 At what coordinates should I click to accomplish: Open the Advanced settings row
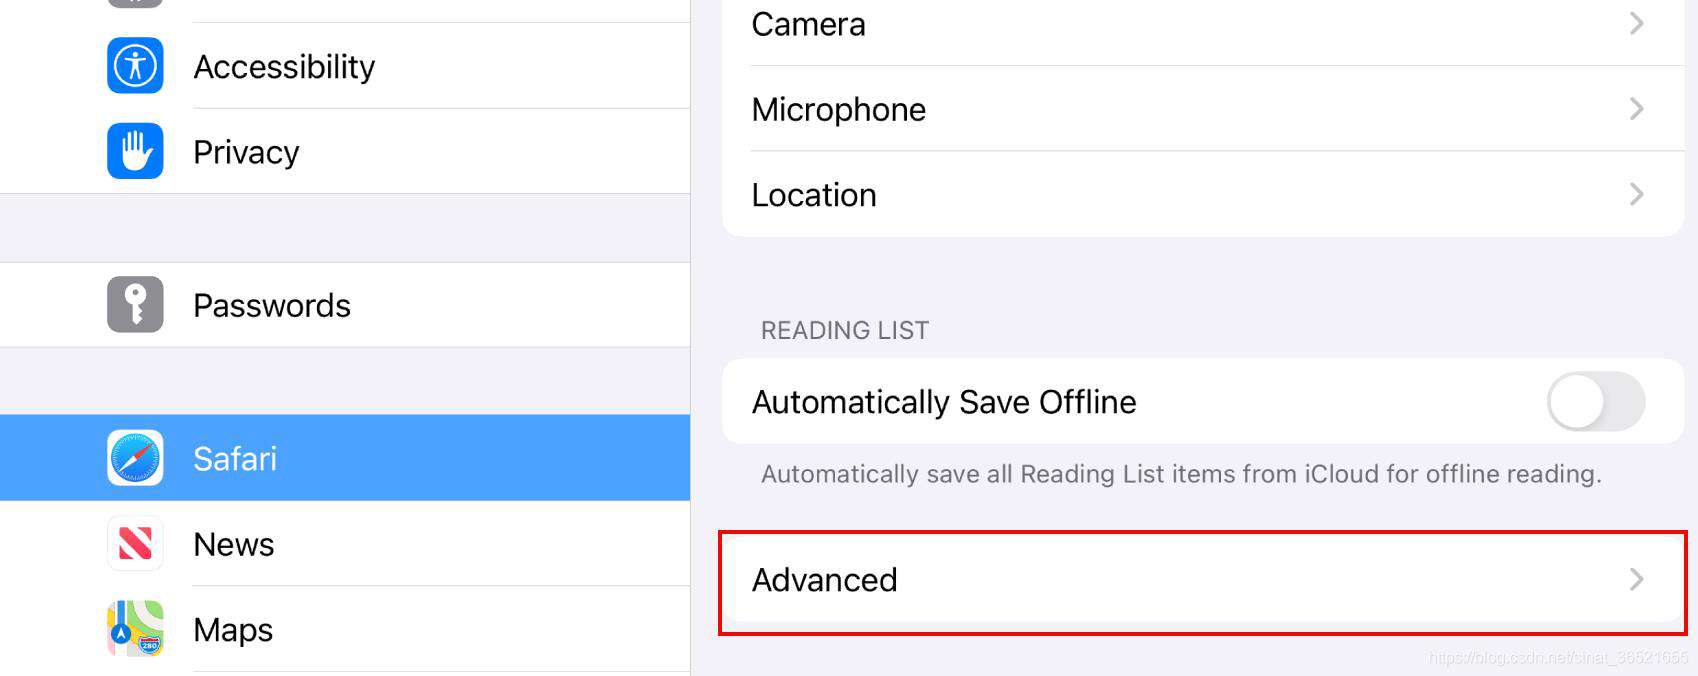click(x=1203, y=580)
